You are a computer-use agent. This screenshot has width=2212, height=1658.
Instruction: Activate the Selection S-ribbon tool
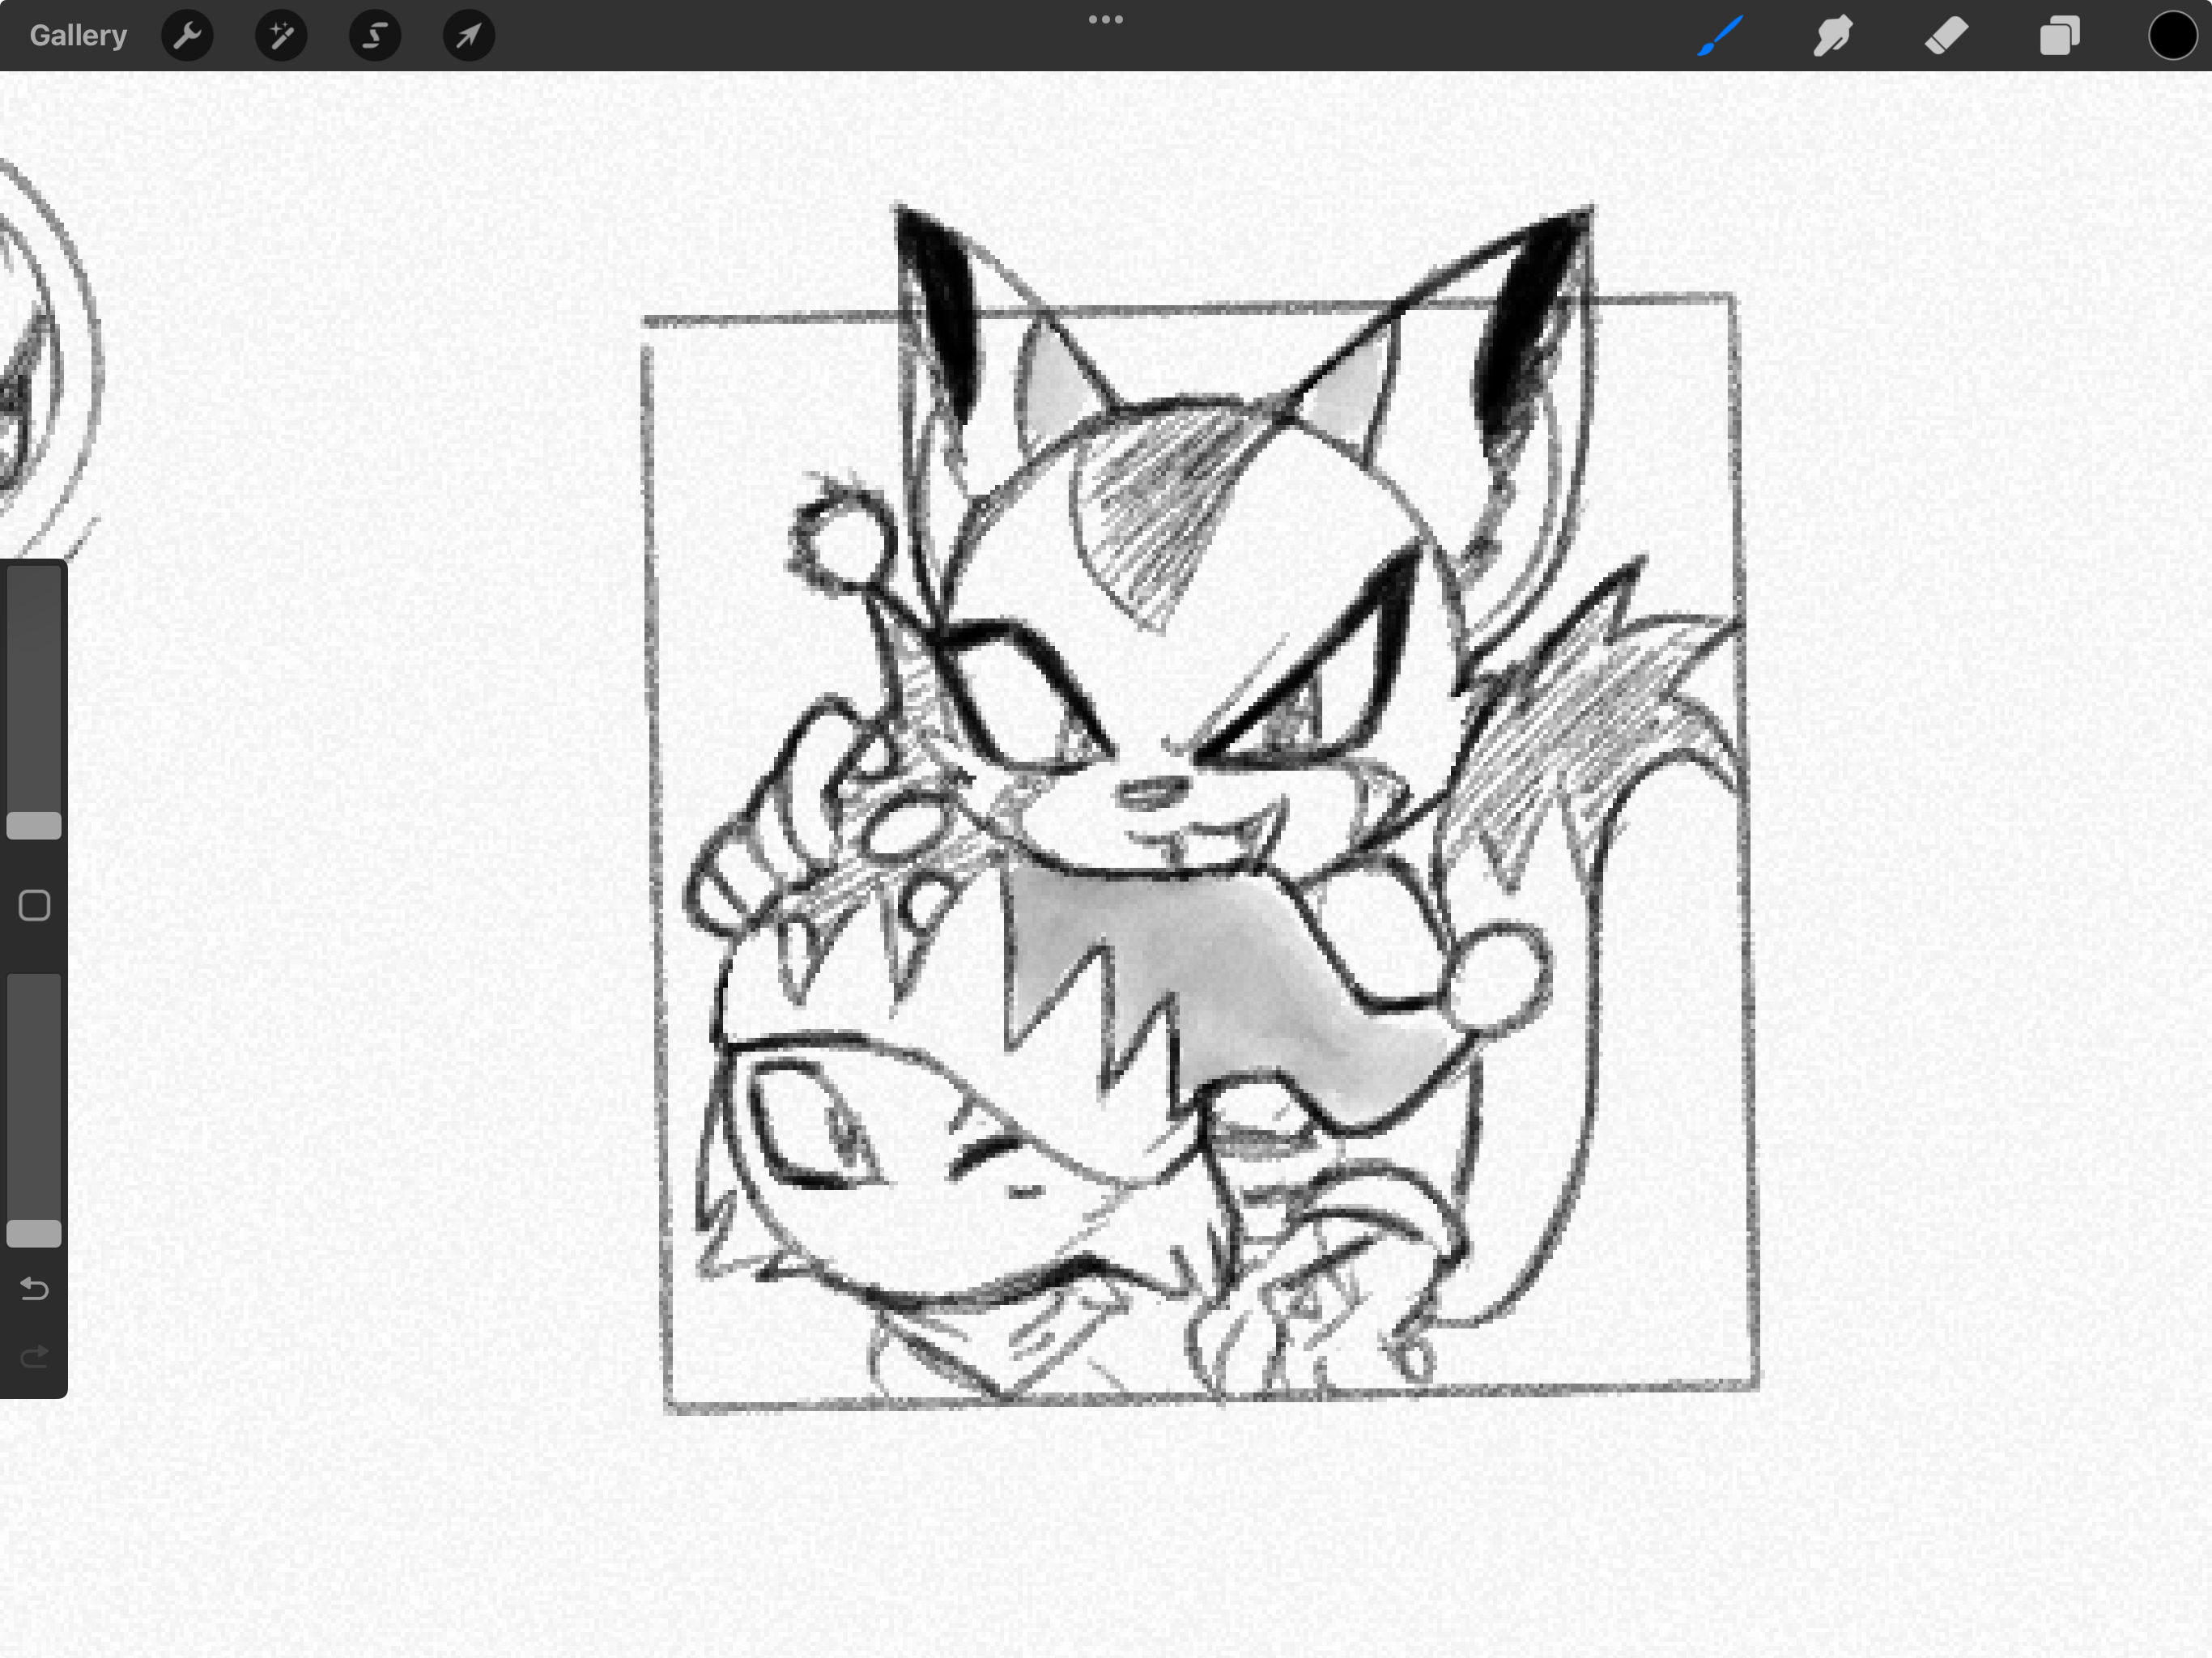[375, 36]
